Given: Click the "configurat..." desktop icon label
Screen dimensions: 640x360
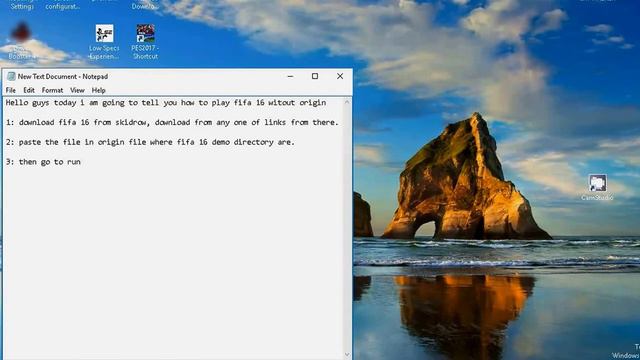Looking at the screenshot, I should pyautogui.click(x=62, y=6).
